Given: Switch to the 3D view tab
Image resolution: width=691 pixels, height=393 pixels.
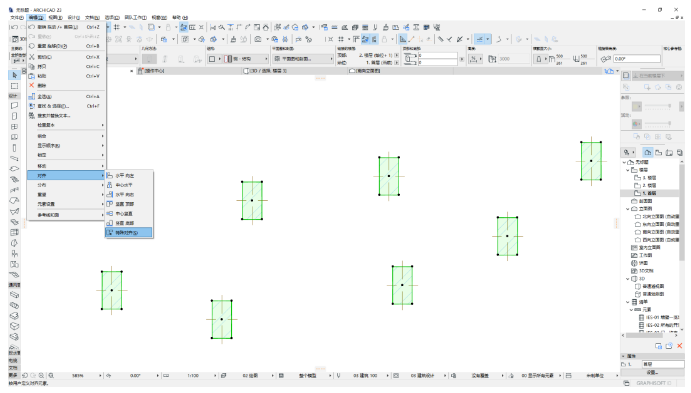Looking at the screenshot, I should click(269, 70).
